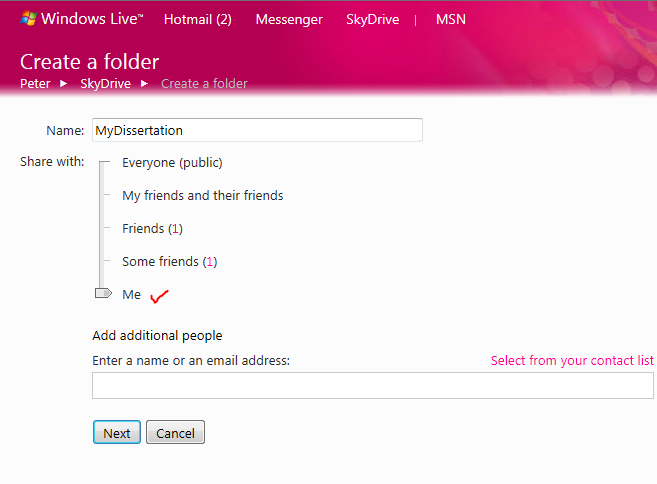This screenshot has width=657, height=484.
Task: Open Hotmail inbox link
Action: 197,19
